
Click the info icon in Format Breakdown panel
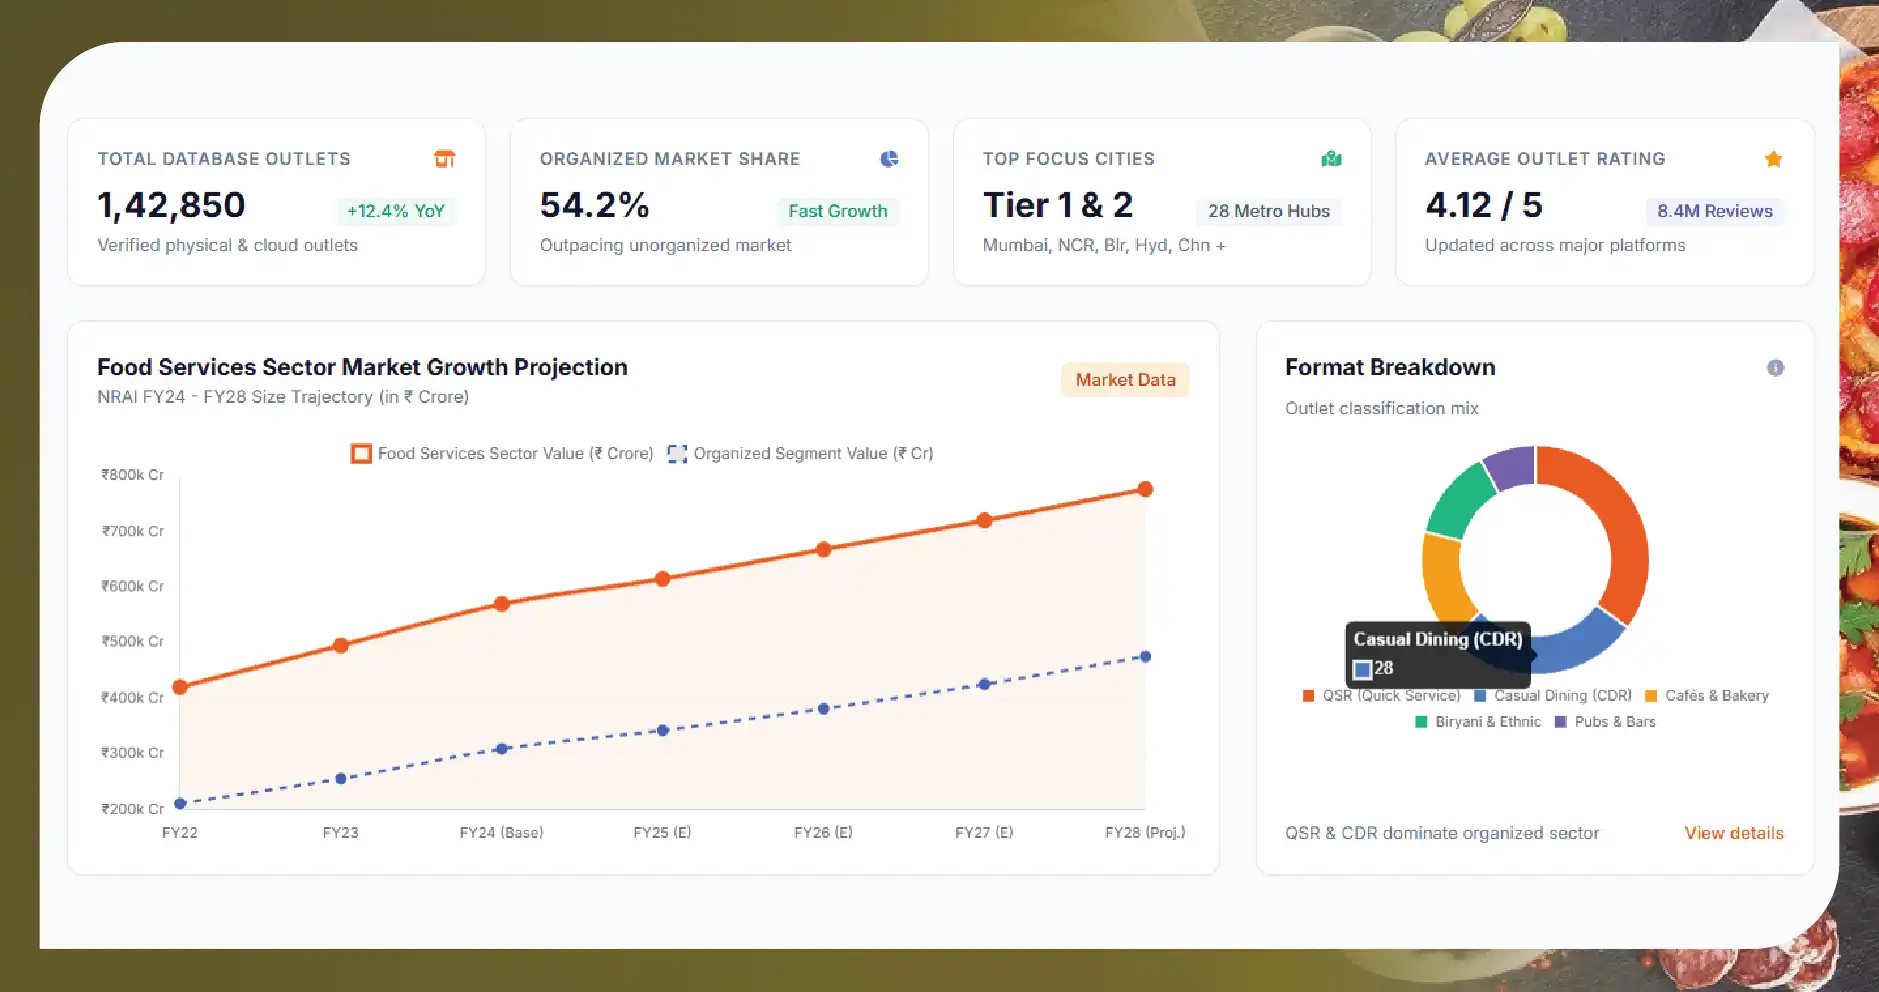1775,368
